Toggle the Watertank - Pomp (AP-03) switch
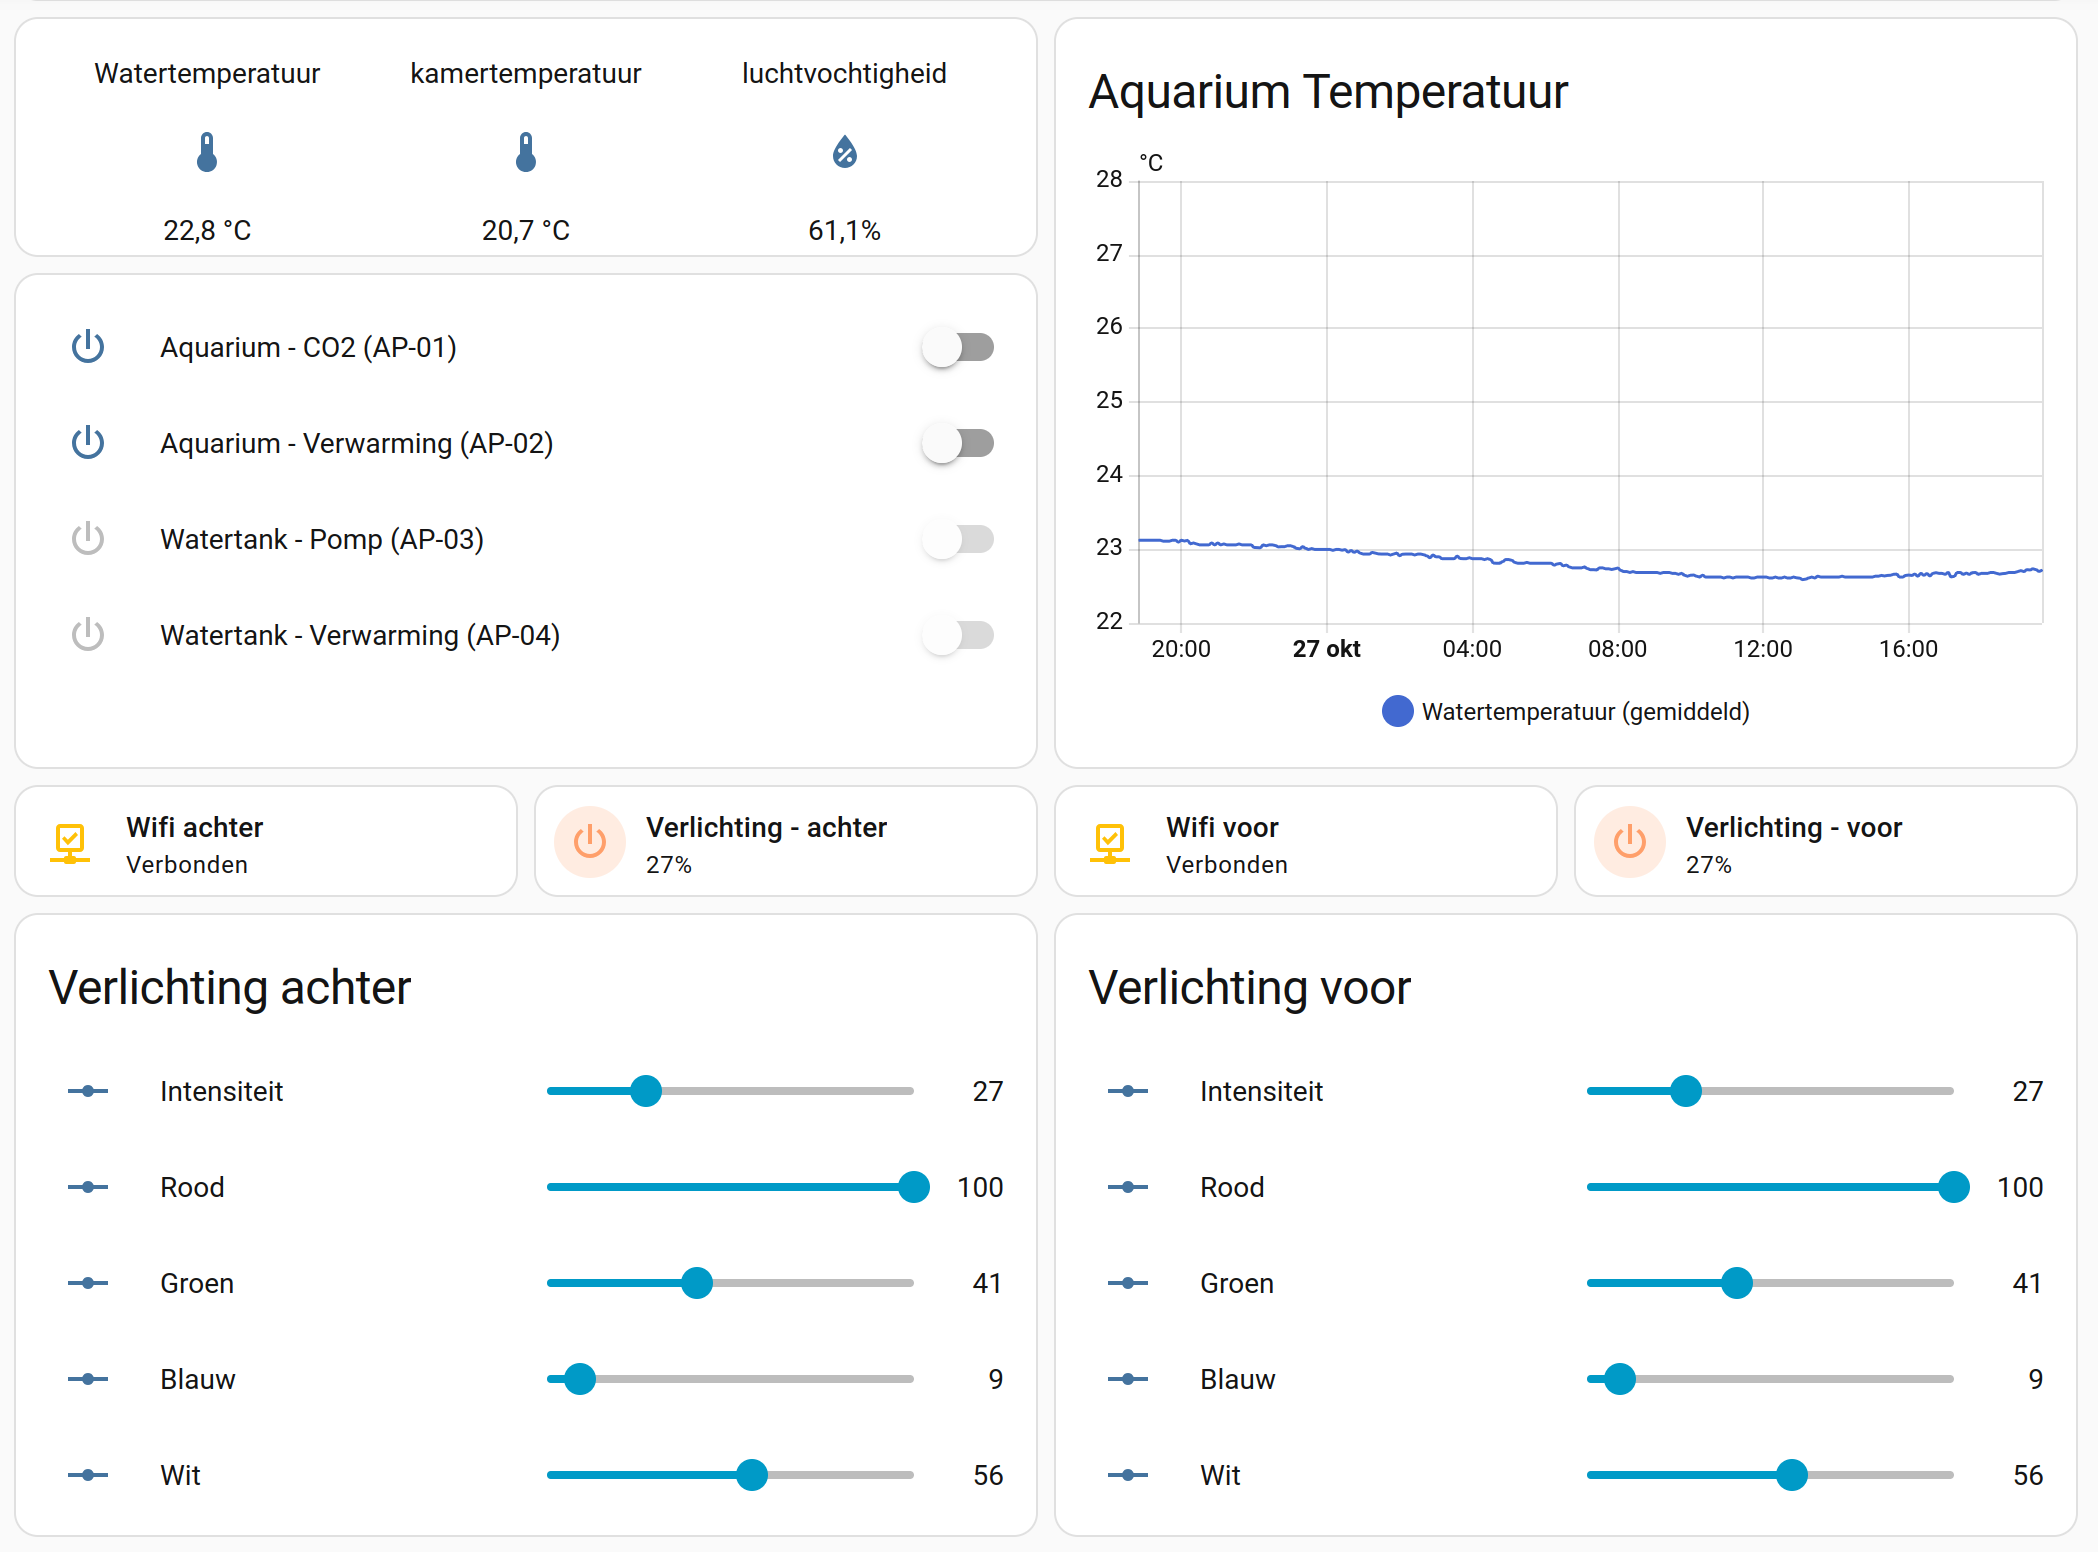 point(958,539)
